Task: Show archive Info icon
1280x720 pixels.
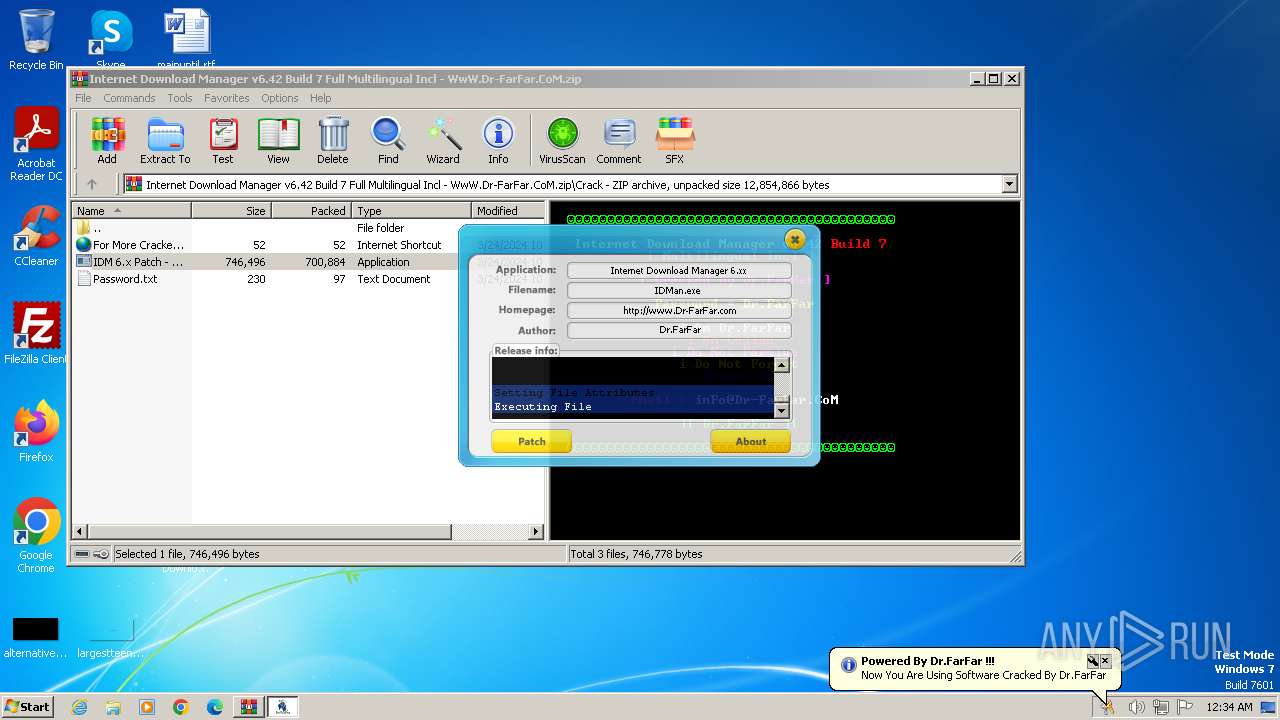Action: click(498, 141)
